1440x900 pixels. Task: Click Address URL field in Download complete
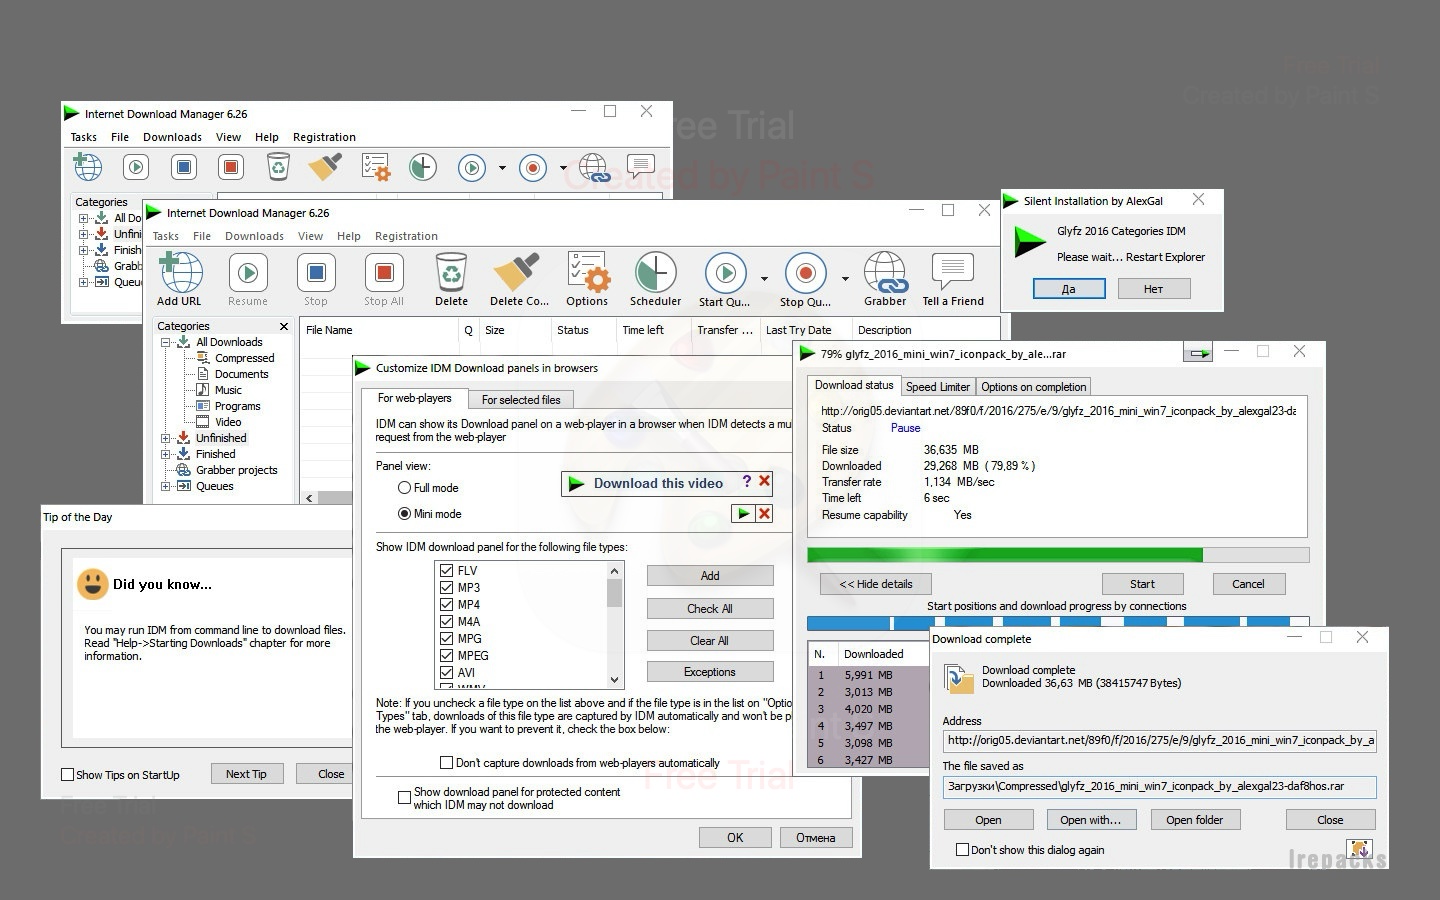click(x=1159, y=740)
